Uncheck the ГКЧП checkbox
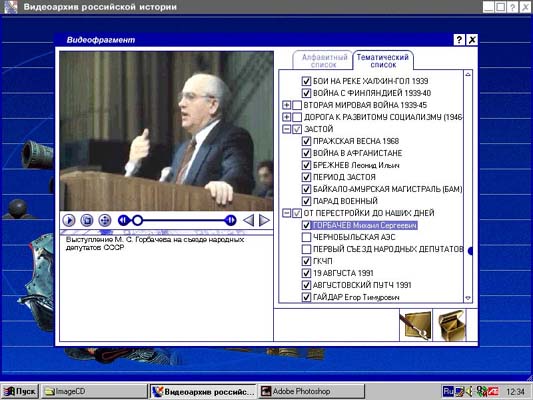This screenshot has width=533, height=400. click(x=306, y=261)
